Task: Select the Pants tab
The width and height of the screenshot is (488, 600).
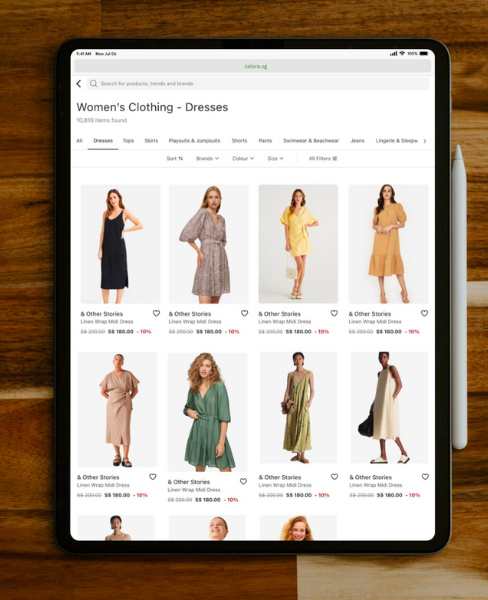Action: point(265,141)
